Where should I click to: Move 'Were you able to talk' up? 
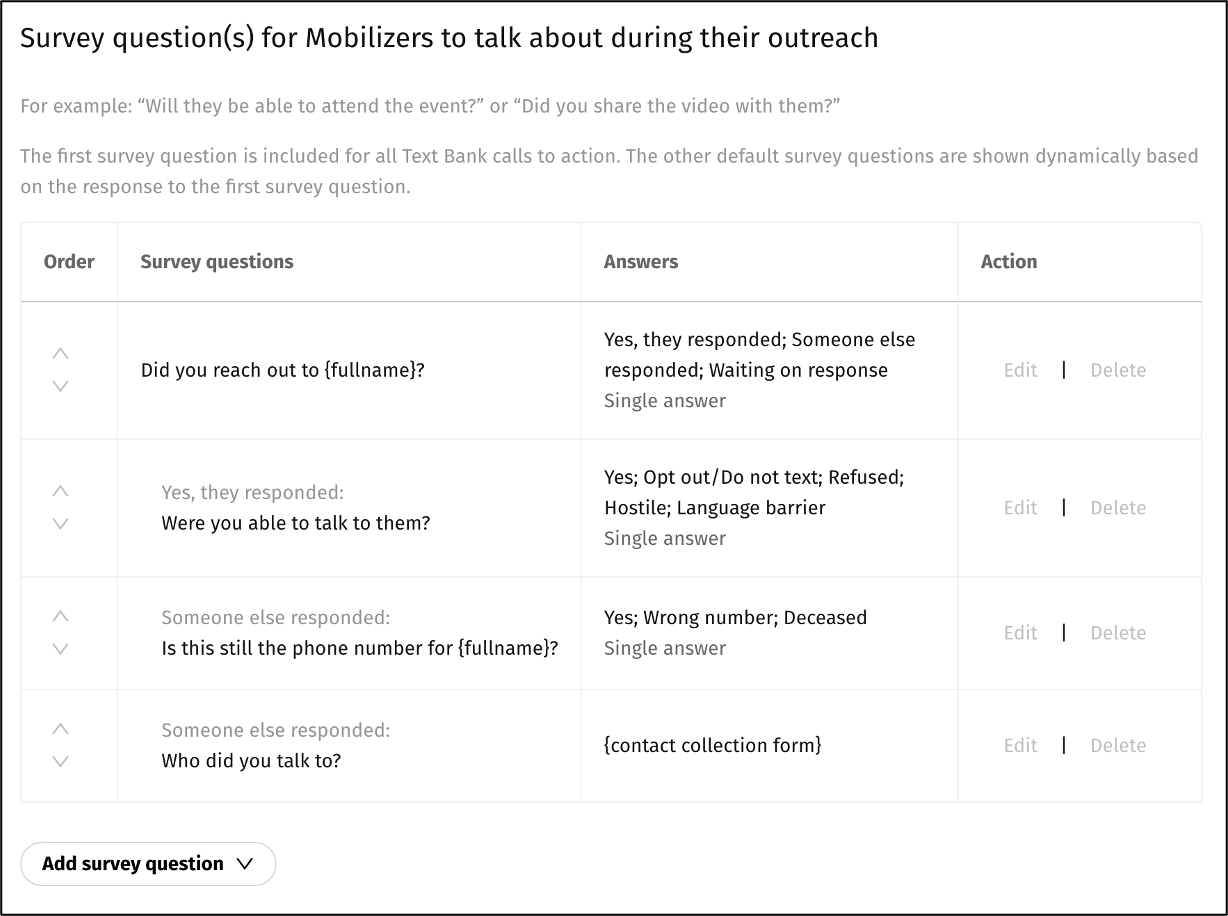click(x=60, y=492)
